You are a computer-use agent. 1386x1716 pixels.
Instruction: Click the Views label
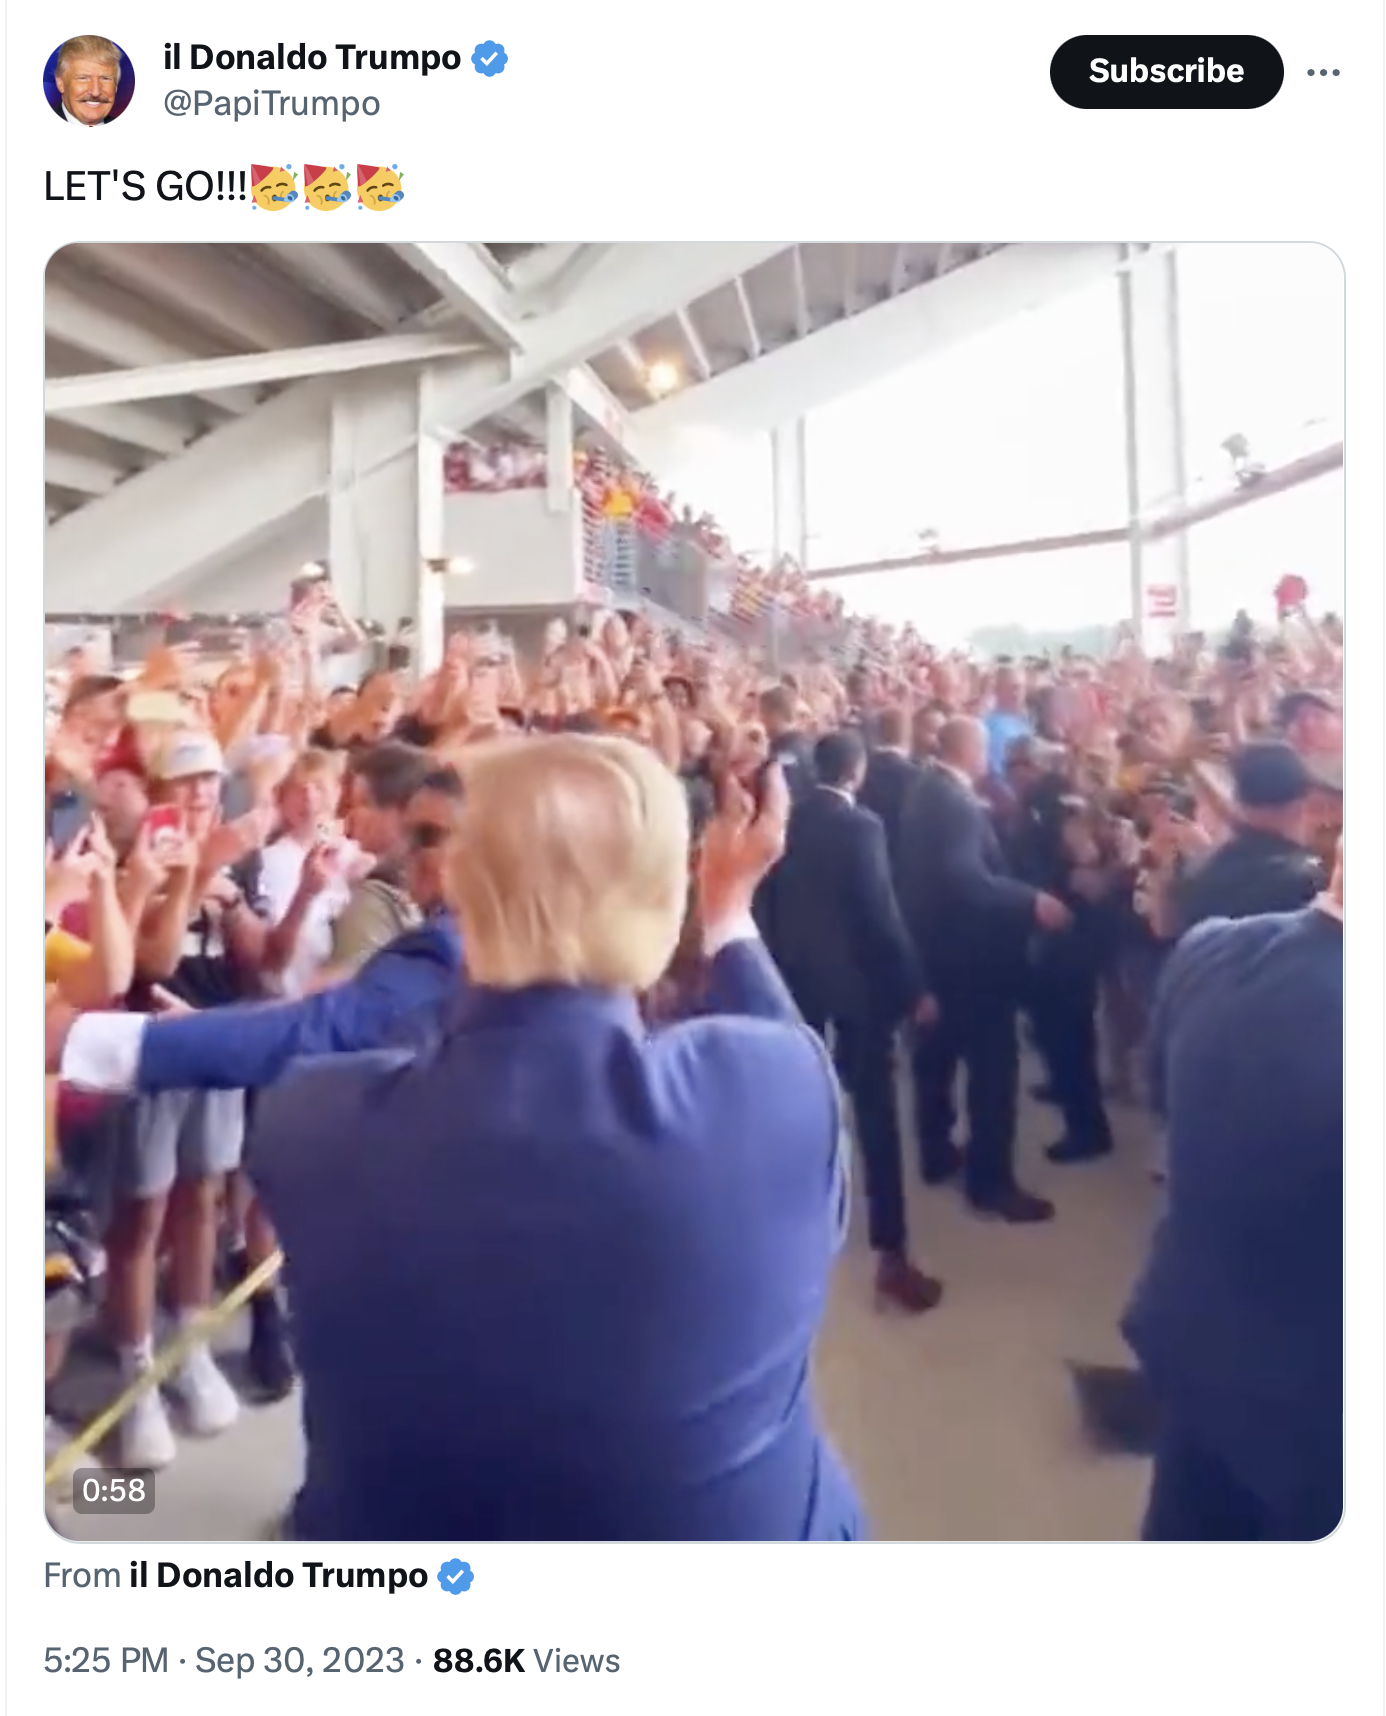click(x=577, y=1660)
